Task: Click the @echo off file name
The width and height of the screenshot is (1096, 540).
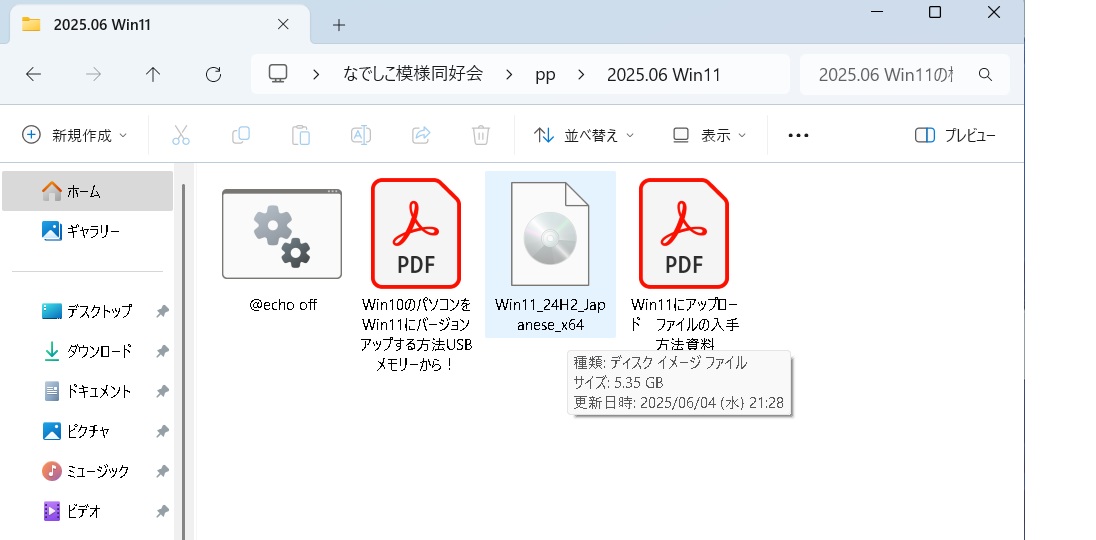Action: pyautogui.click(x=283, y=305)
